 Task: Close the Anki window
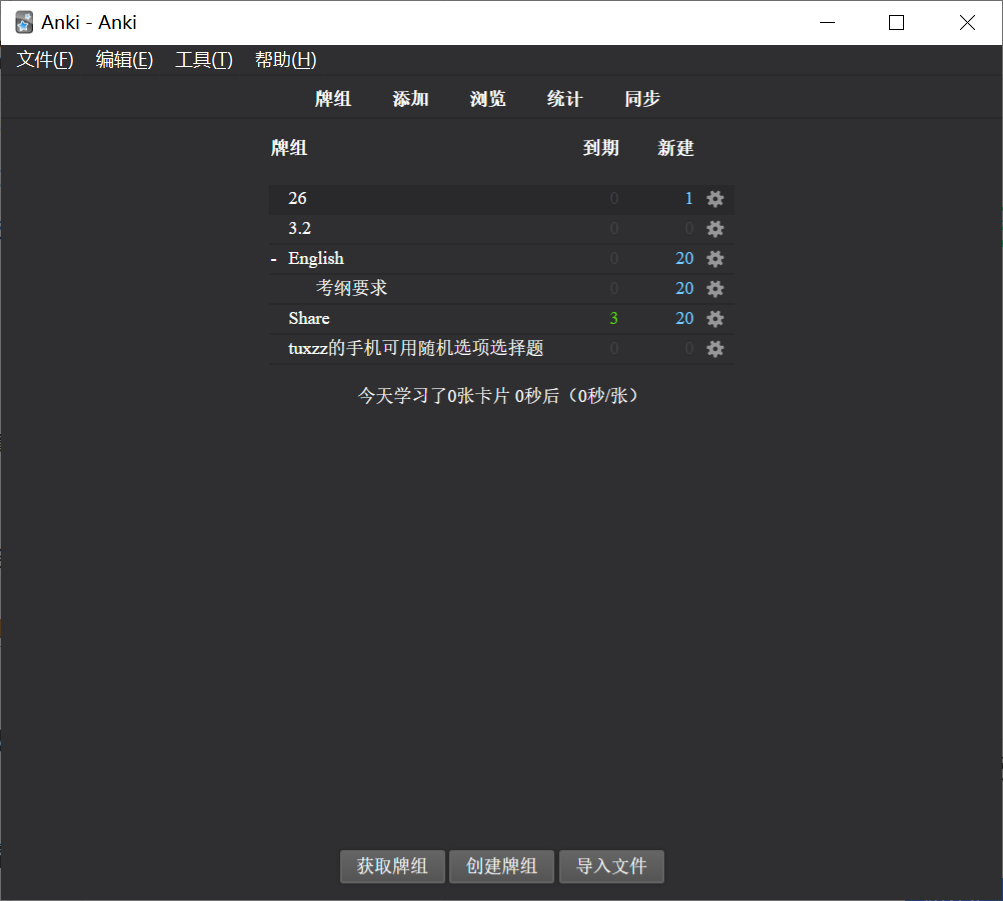pos(967,22)
